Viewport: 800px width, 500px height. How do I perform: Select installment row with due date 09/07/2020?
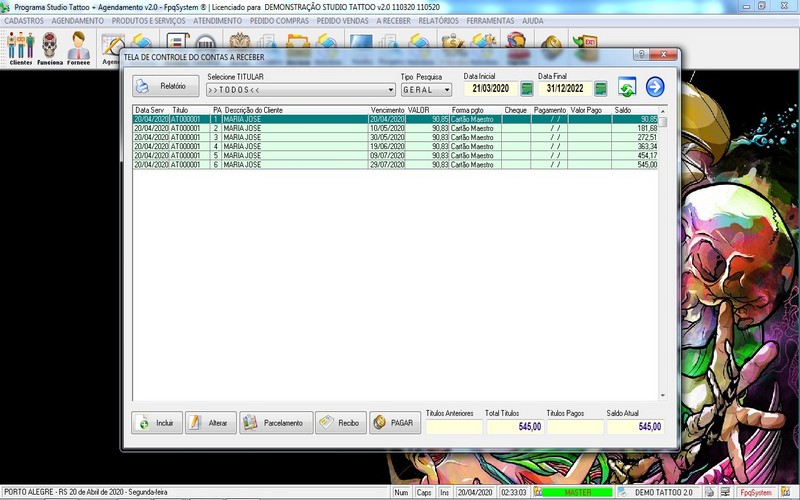[x=395, y=156]
